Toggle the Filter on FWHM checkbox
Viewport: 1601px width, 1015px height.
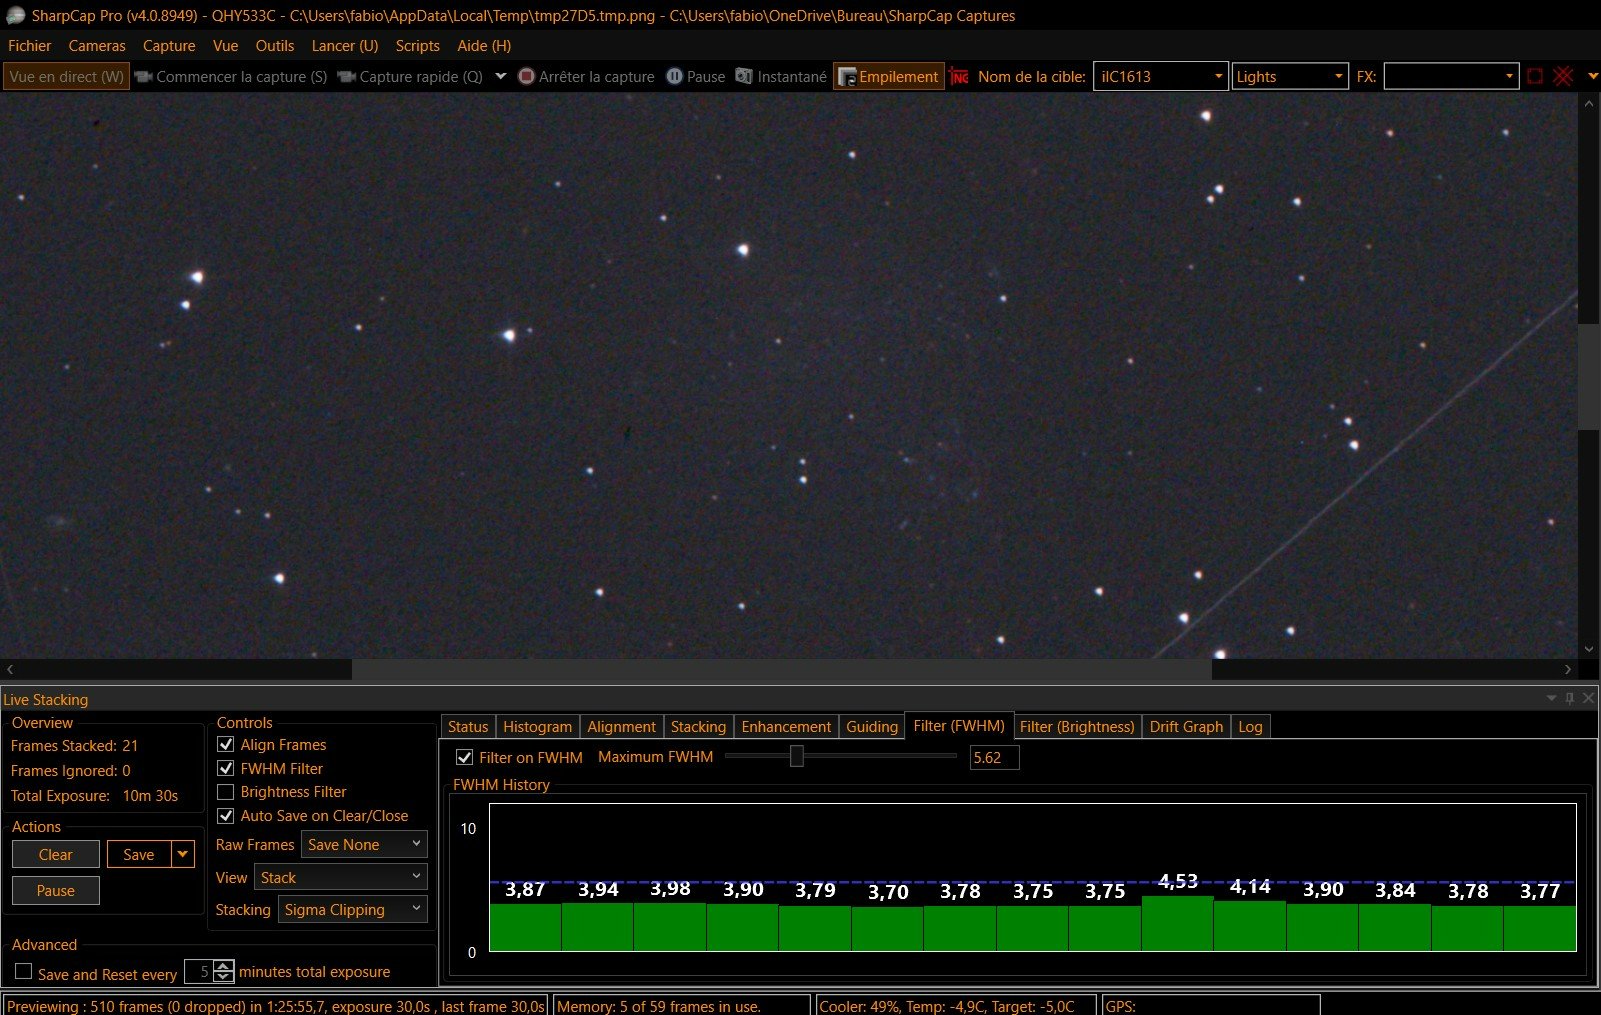pyautogui.click(x=464, y=758)
